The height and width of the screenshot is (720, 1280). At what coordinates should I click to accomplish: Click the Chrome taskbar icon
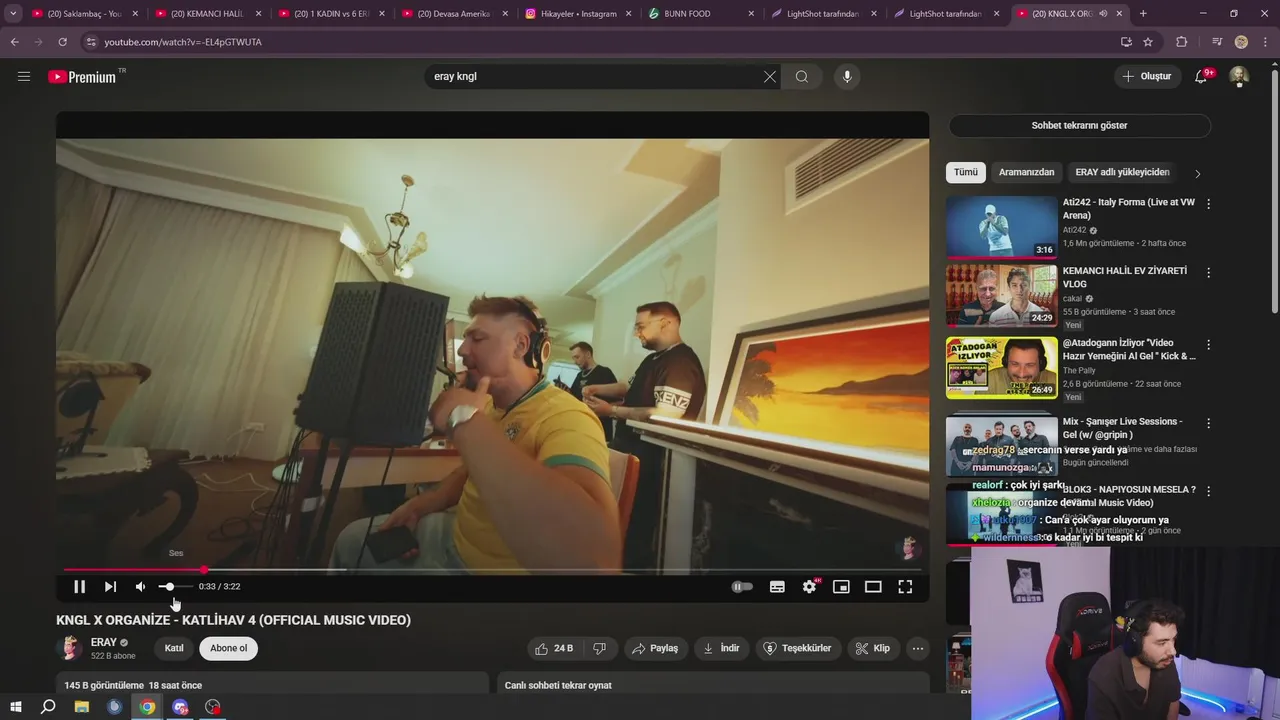(147, 707)
